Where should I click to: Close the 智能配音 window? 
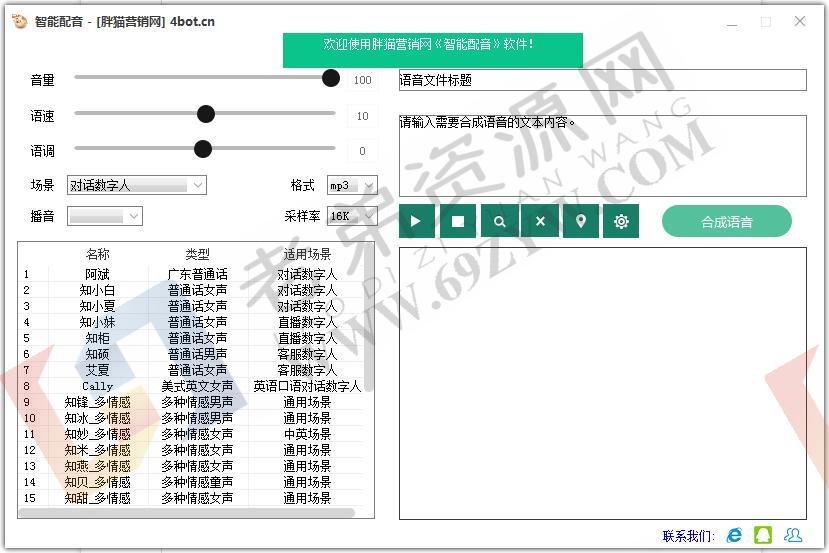coord(799,21)
